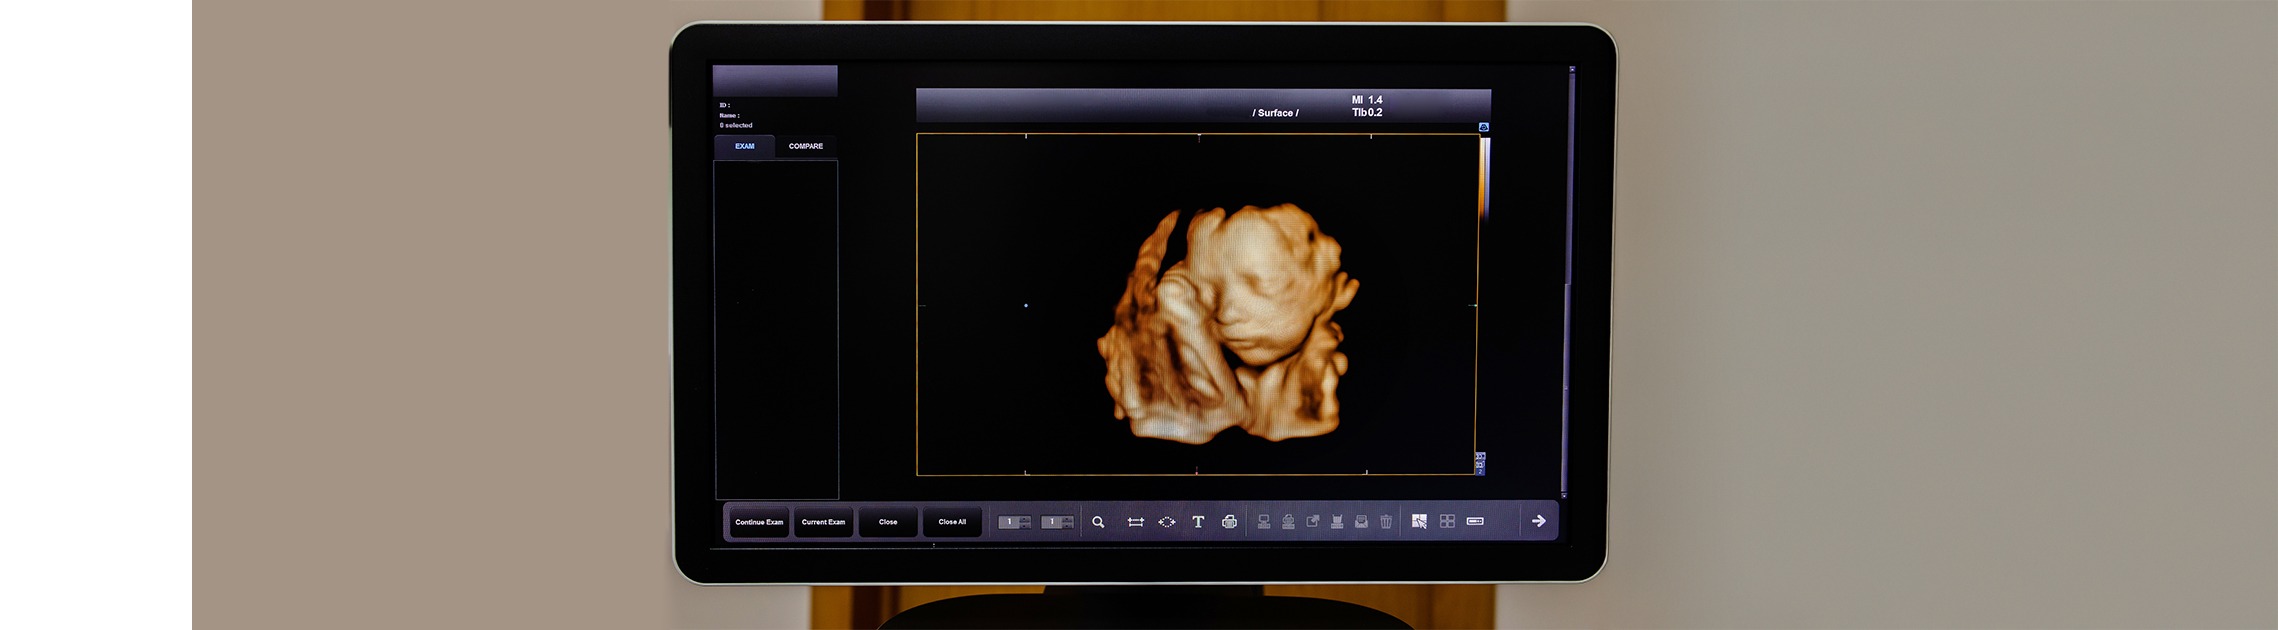2278x630 pixels.
Task: Click the greyed-out export image icon
Action: tap(1313, 522)
